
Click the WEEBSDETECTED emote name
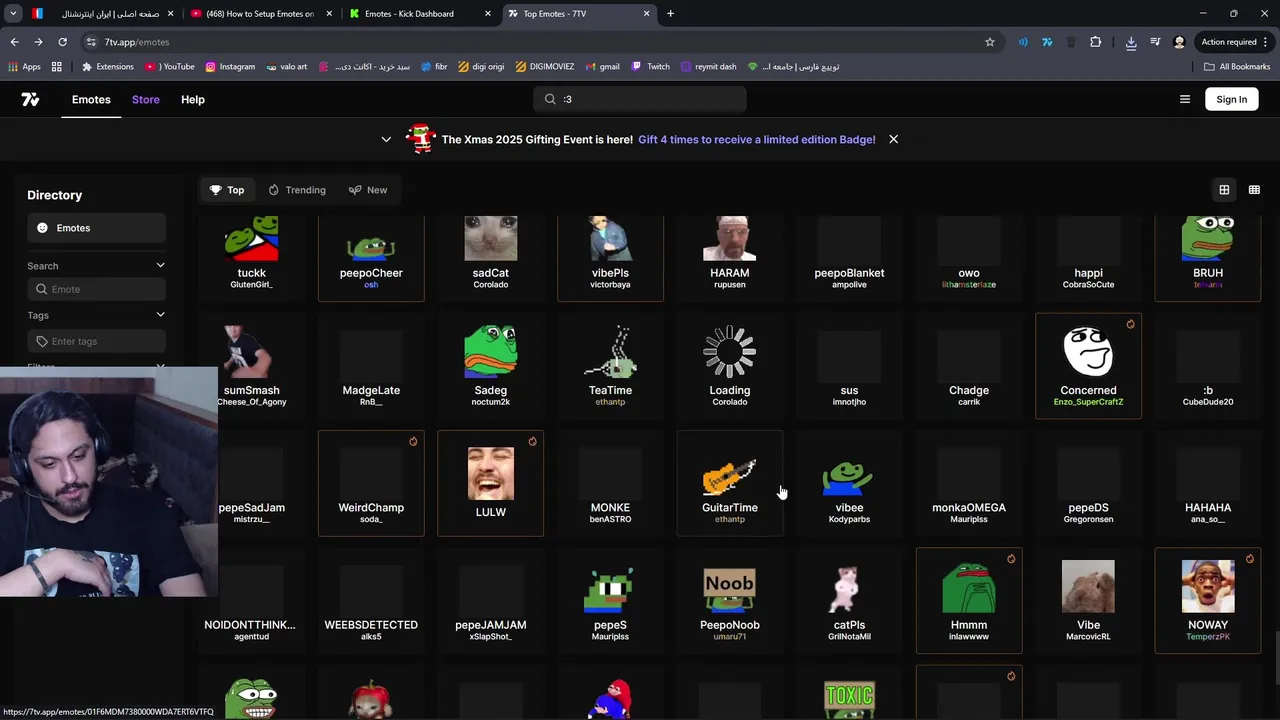(371, 625)
